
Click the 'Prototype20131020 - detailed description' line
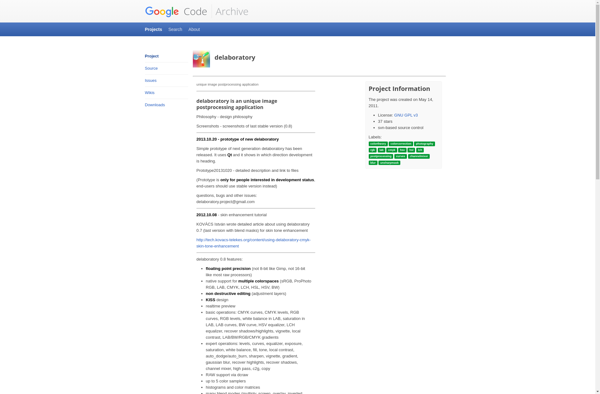[247, 171]
